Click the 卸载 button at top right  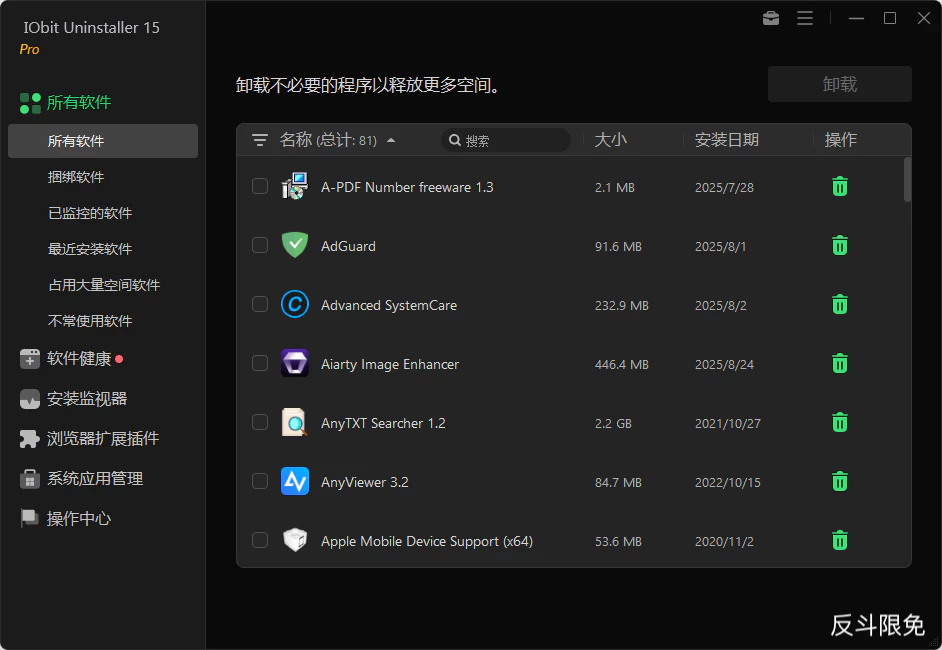[x=839, y=83]
